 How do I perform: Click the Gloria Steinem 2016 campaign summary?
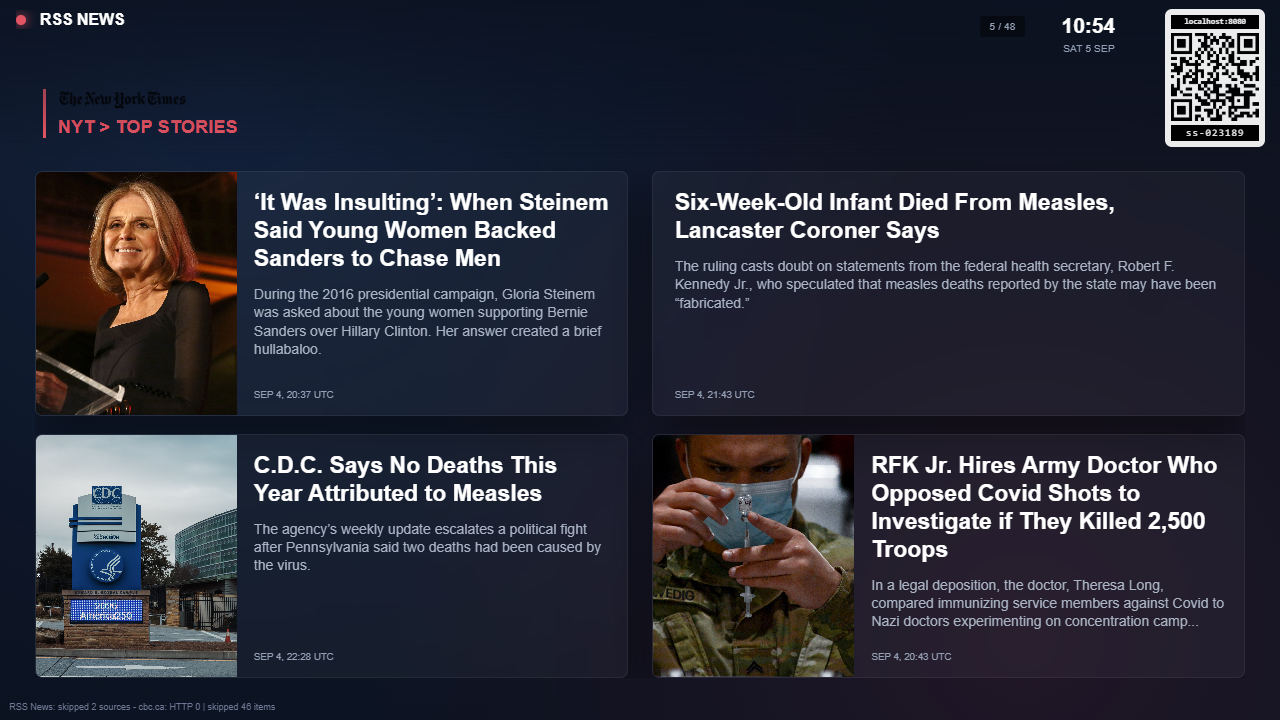coord(429,322)
